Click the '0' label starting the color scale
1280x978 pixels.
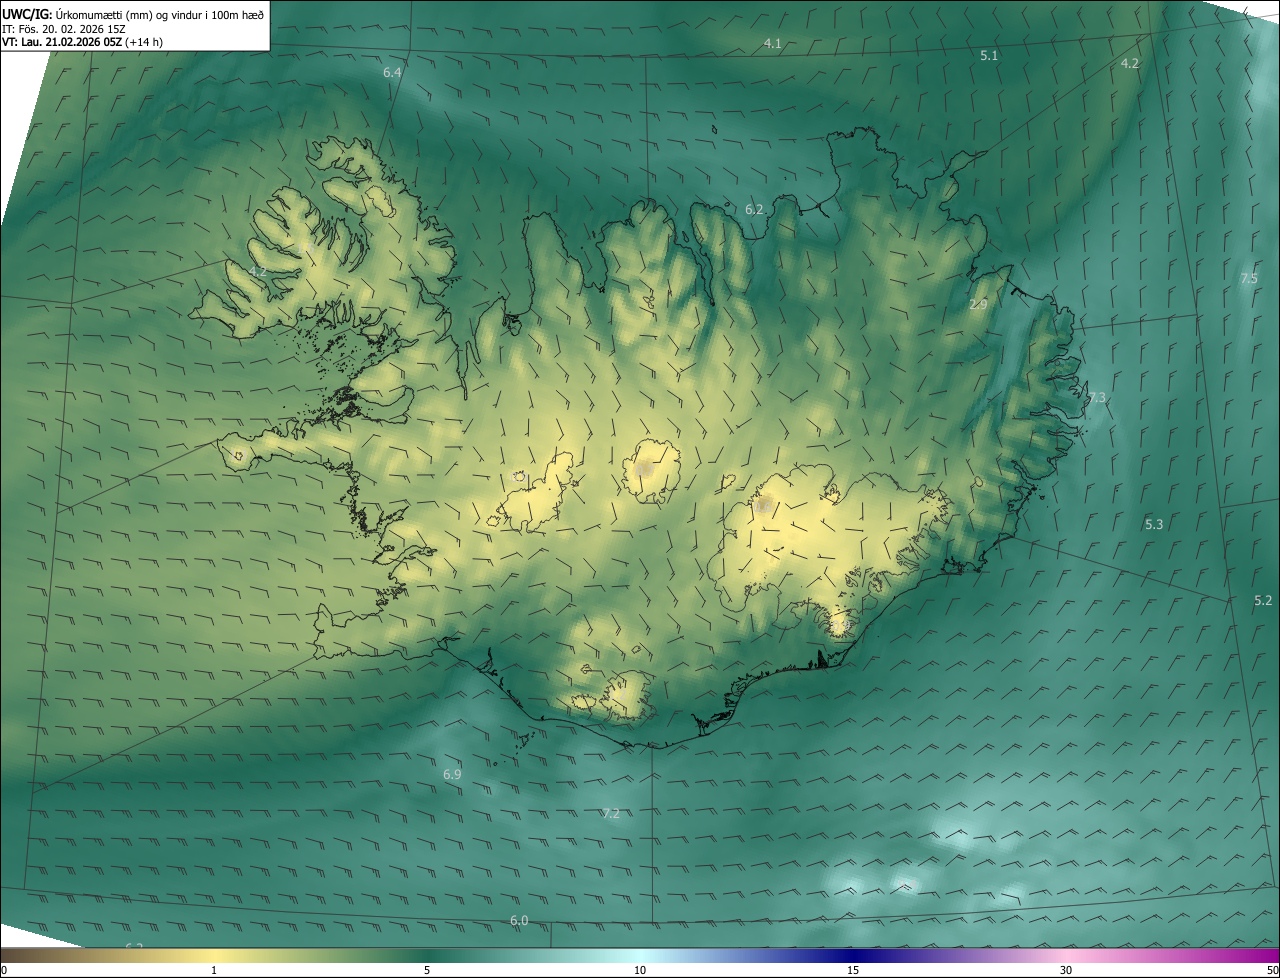4,970
